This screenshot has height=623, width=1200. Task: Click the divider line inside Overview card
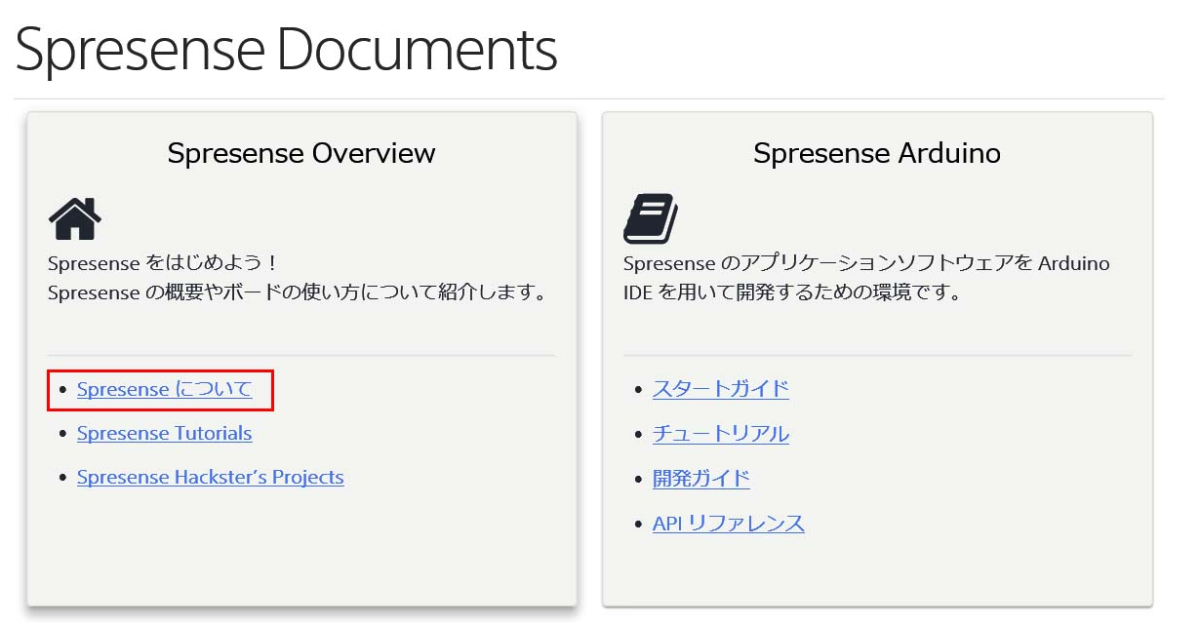[301, 355]
